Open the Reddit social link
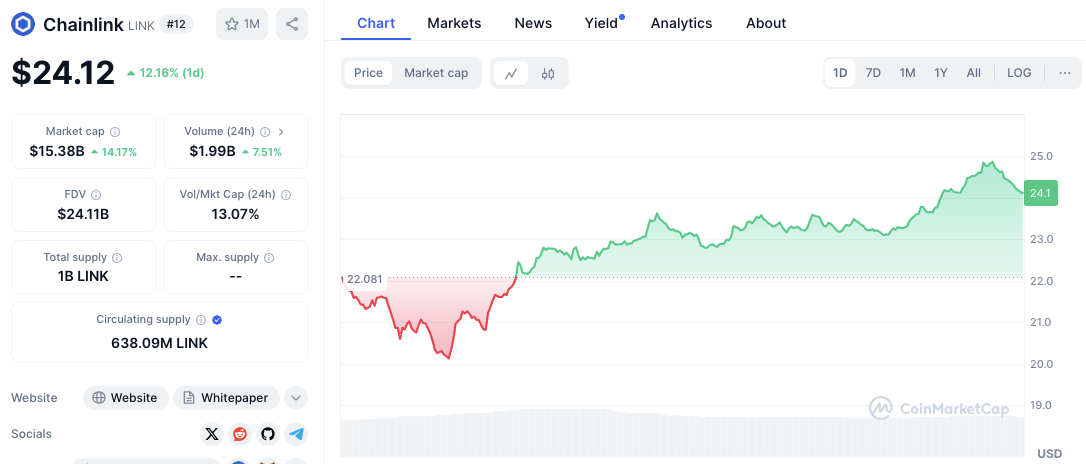 [239, 434]
